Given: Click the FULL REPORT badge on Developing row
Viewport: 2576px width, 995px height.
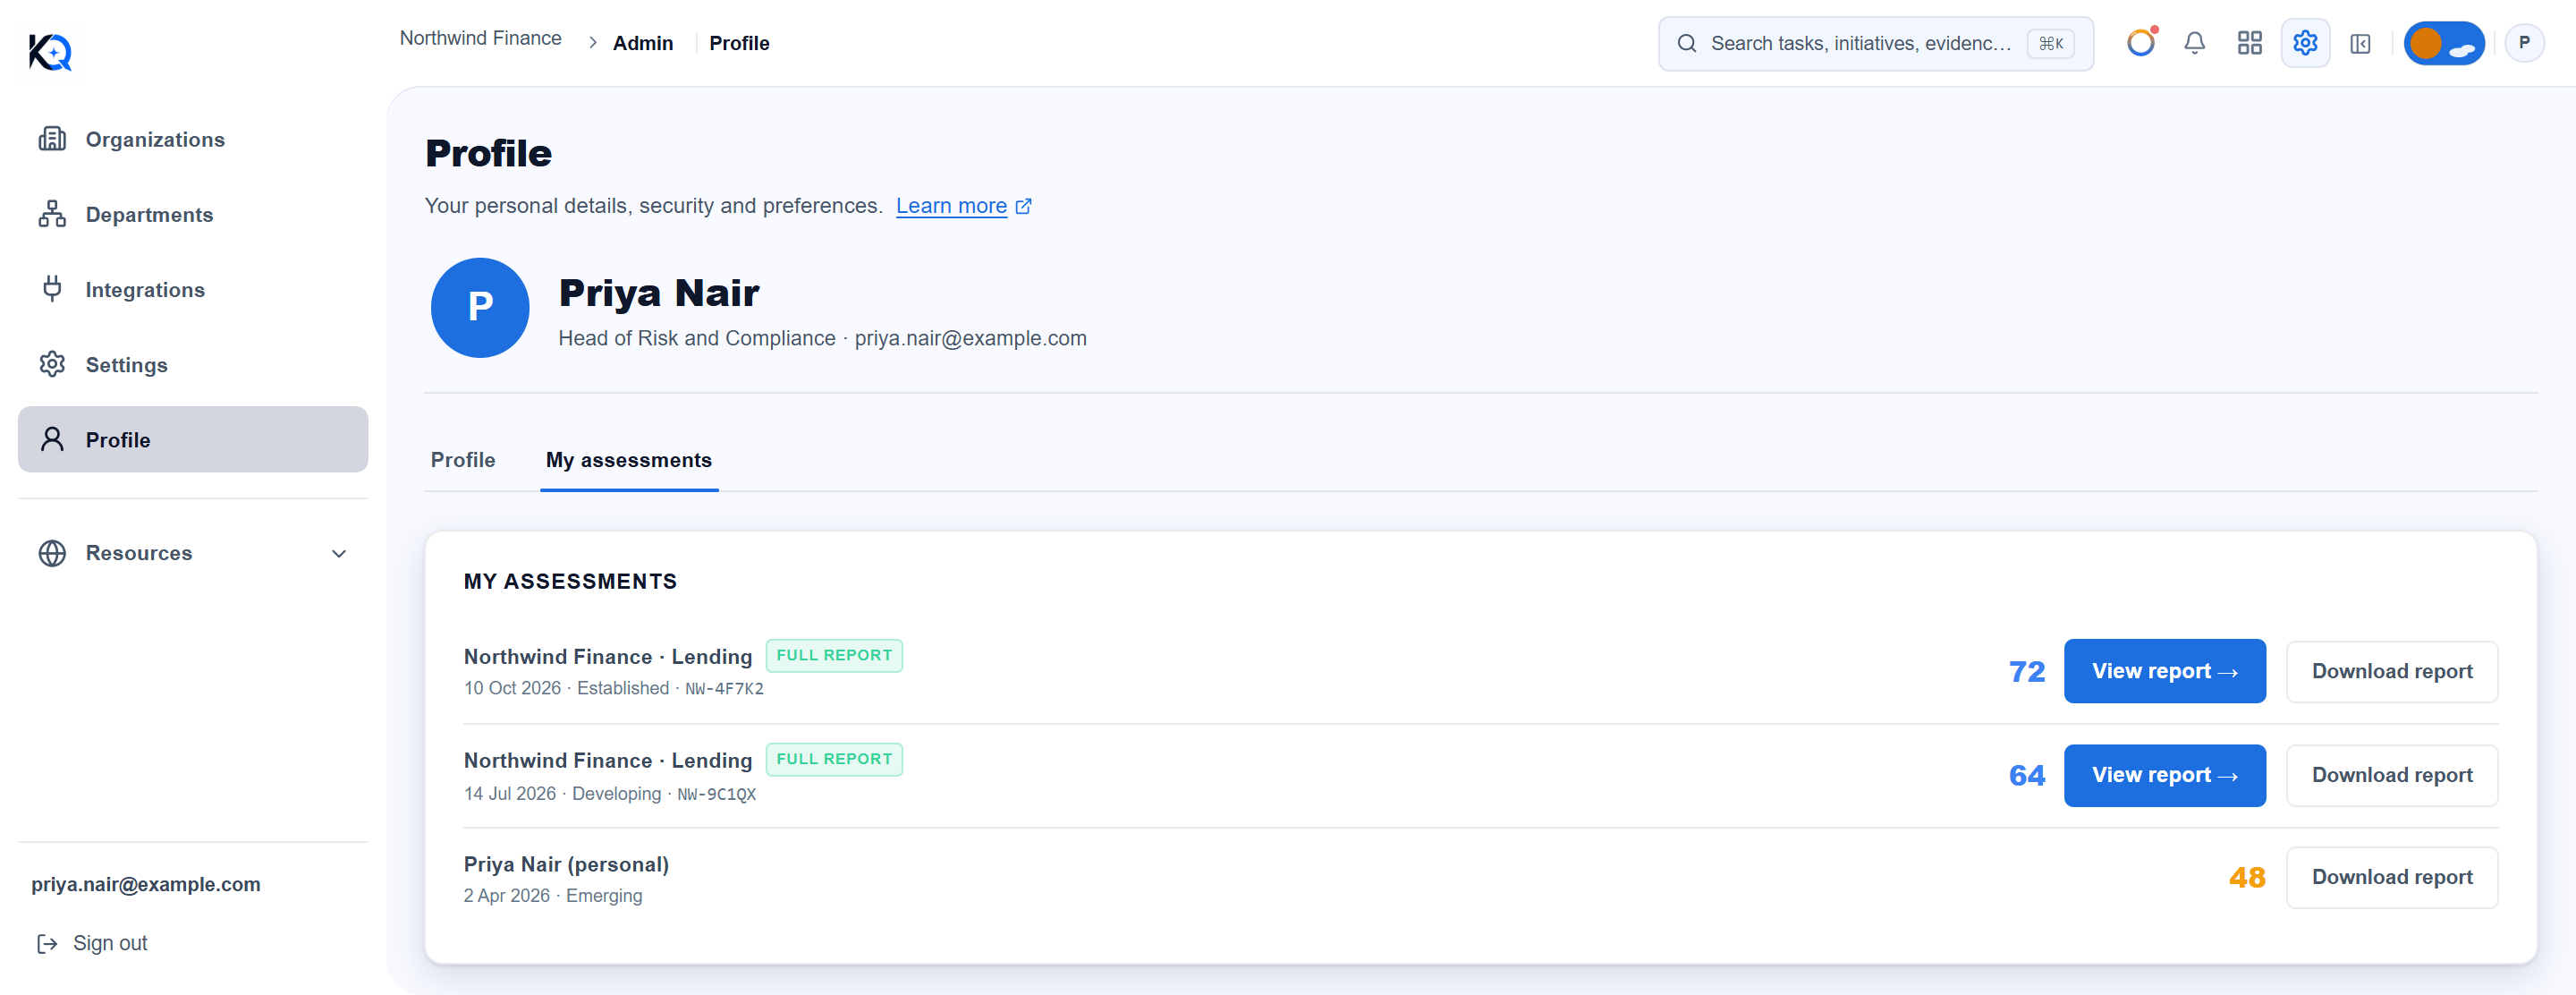Looking at the screenshot, I should click(x=834, y=759).
